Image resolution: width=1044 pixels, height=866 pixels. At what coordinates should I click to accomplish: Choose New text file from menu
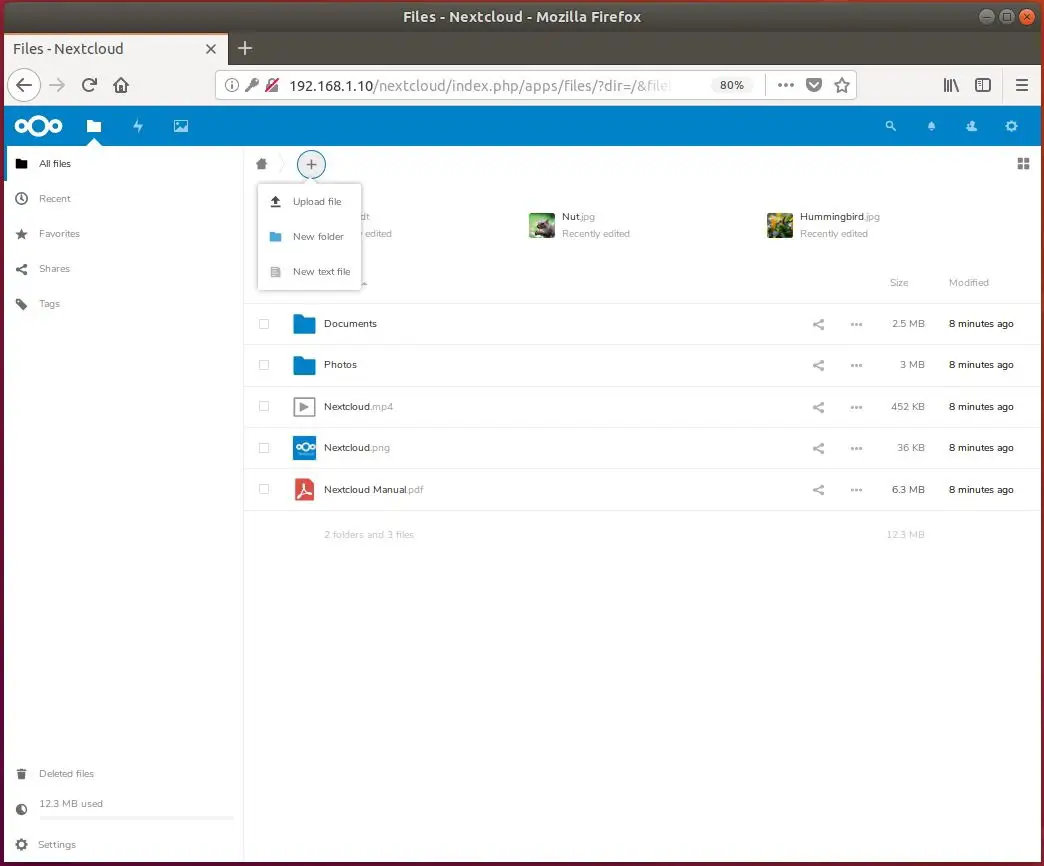pyautogui.click(x=310, y=272)
